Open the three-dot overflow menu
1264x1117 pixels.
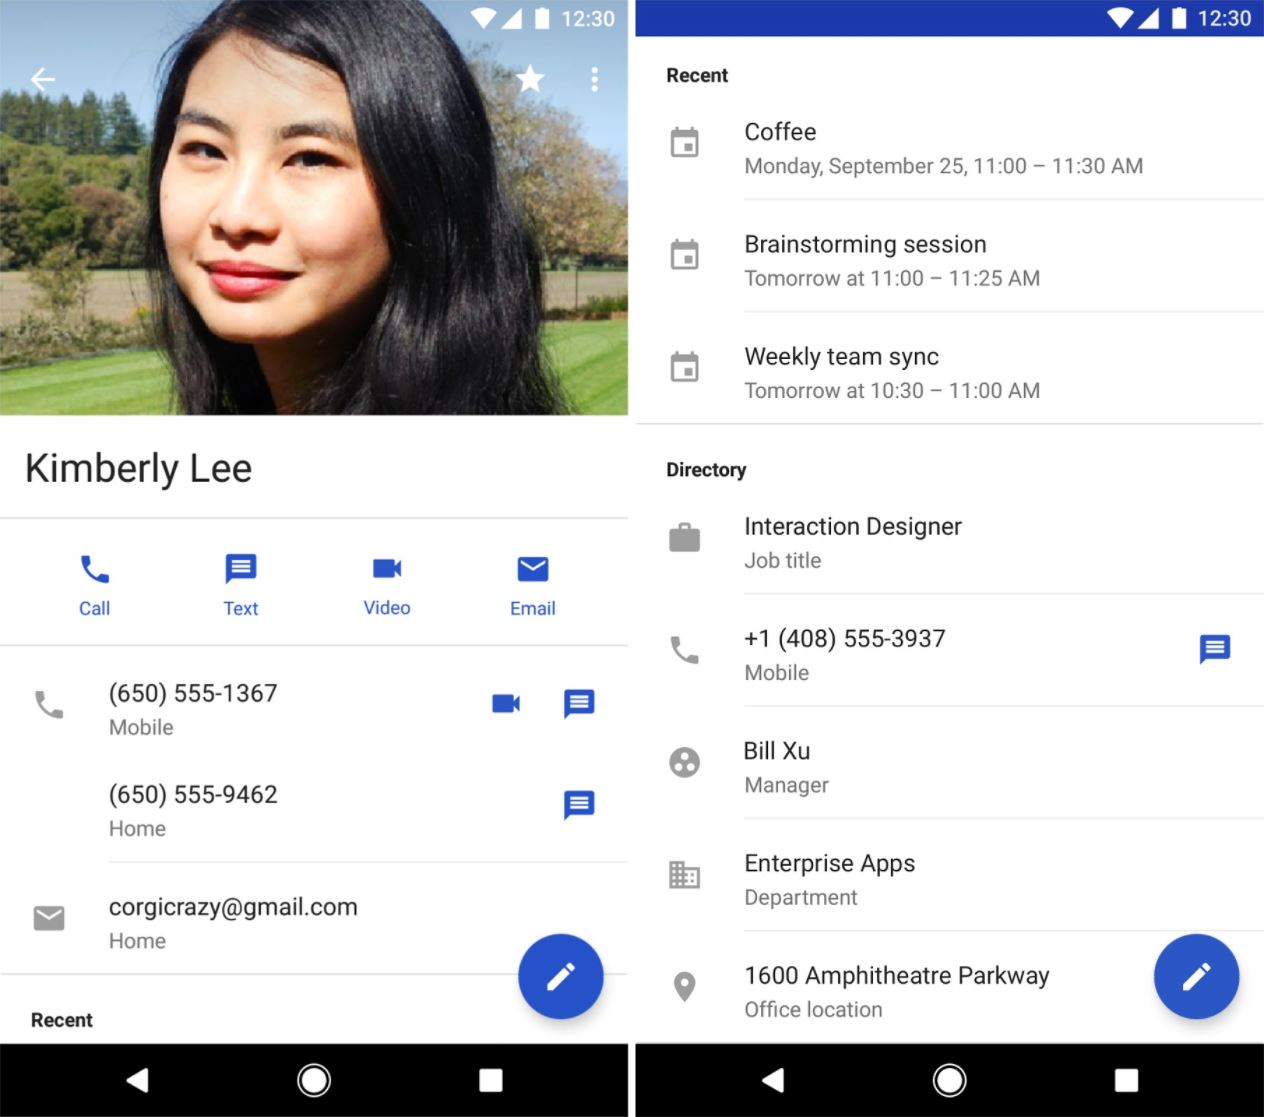tap(595, 79)
